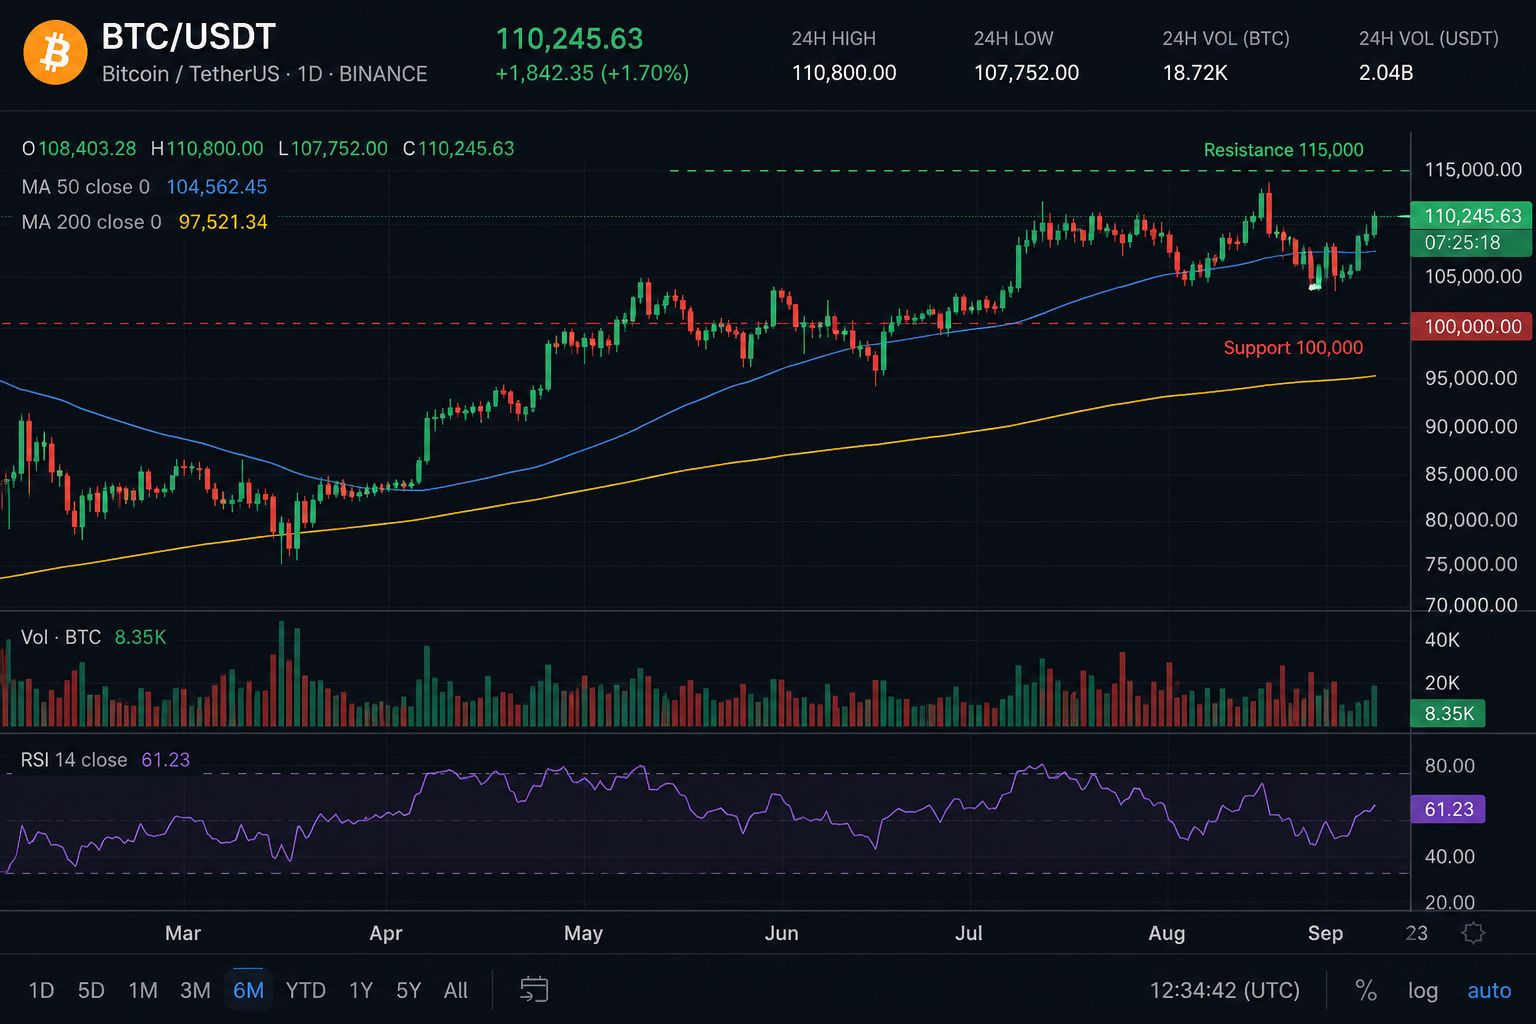Select the MA 200 close indicator legend
1536x1024 pixels.
click(x=92, y=222)
